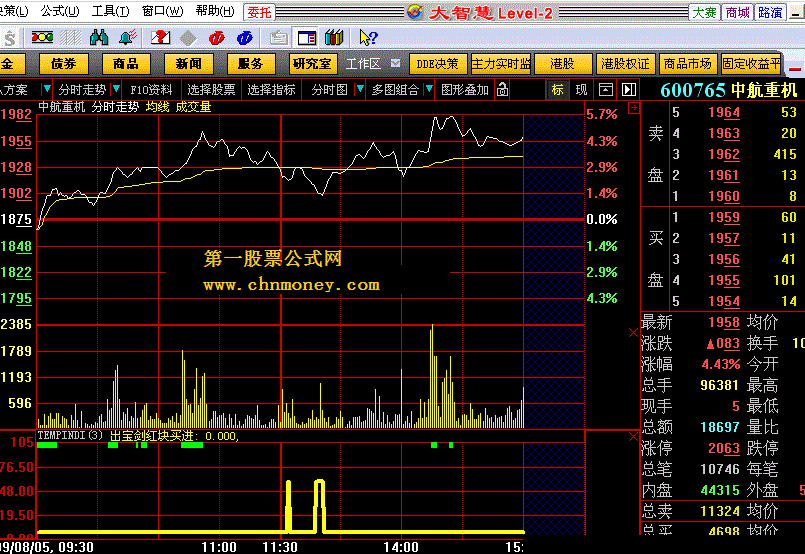The image size is (805, 554).
Task: Click stock title 600765 中航重机
Action: (729, 90)
